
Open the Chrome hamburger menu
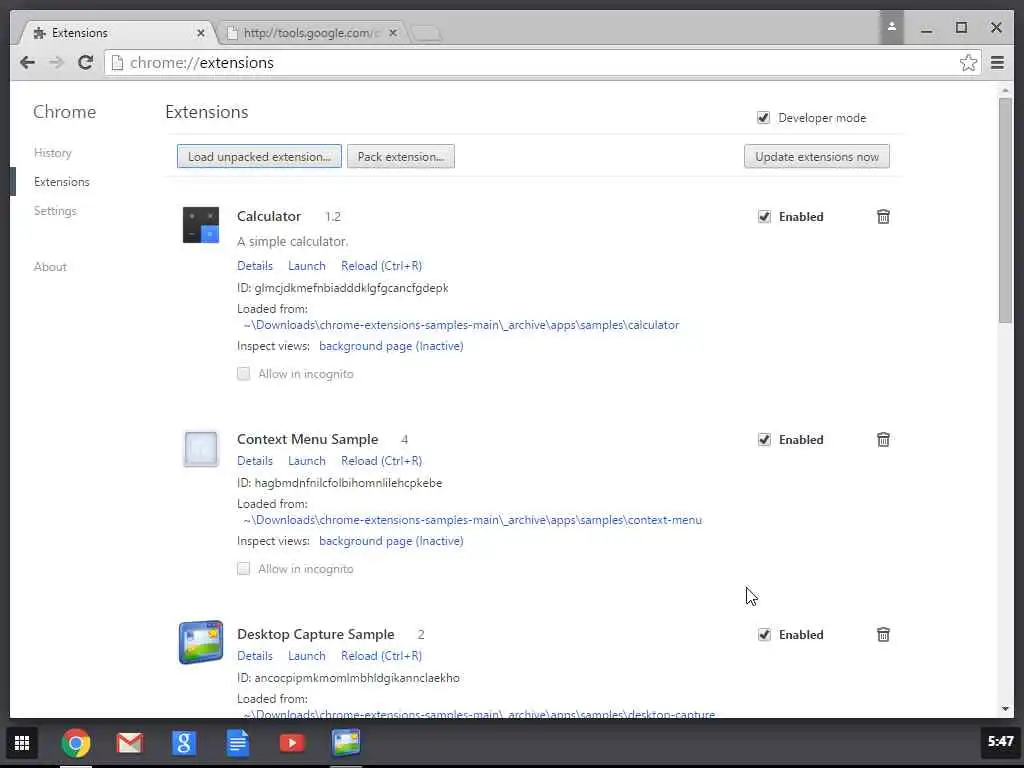[997, 63]
